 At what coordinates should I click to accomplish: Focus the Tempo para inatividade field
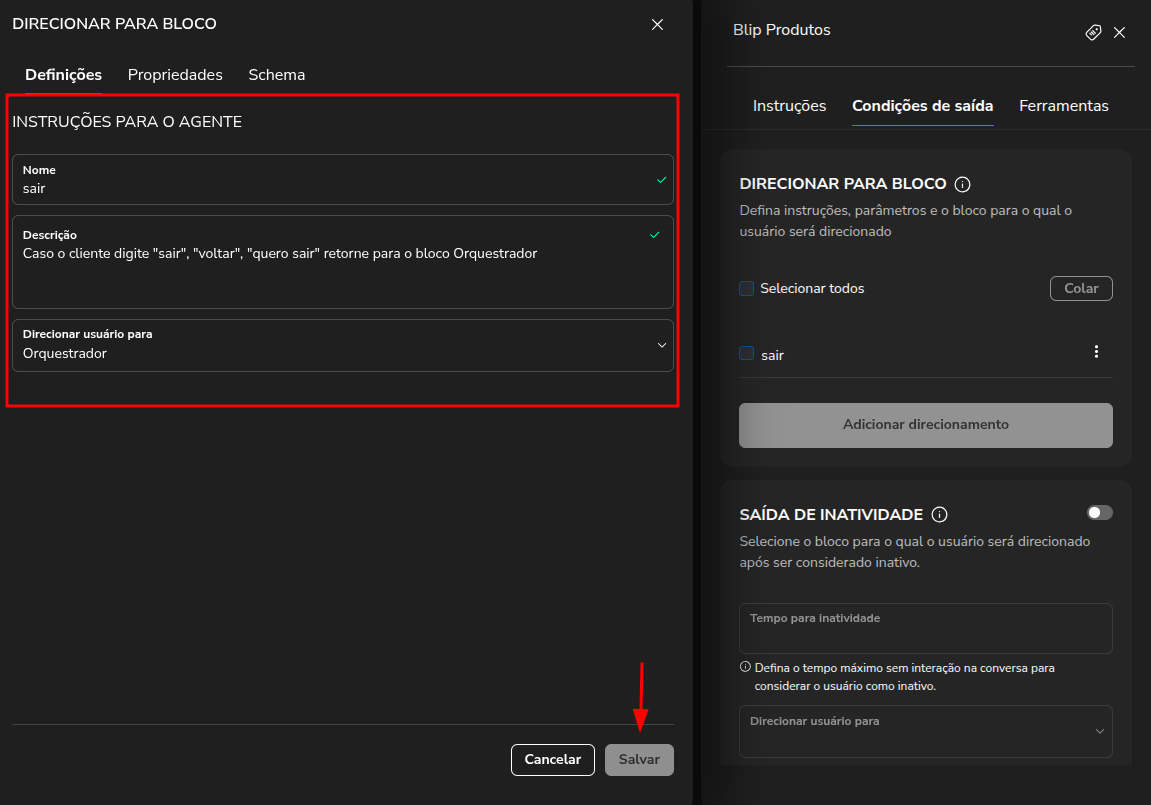coord(925,629)
